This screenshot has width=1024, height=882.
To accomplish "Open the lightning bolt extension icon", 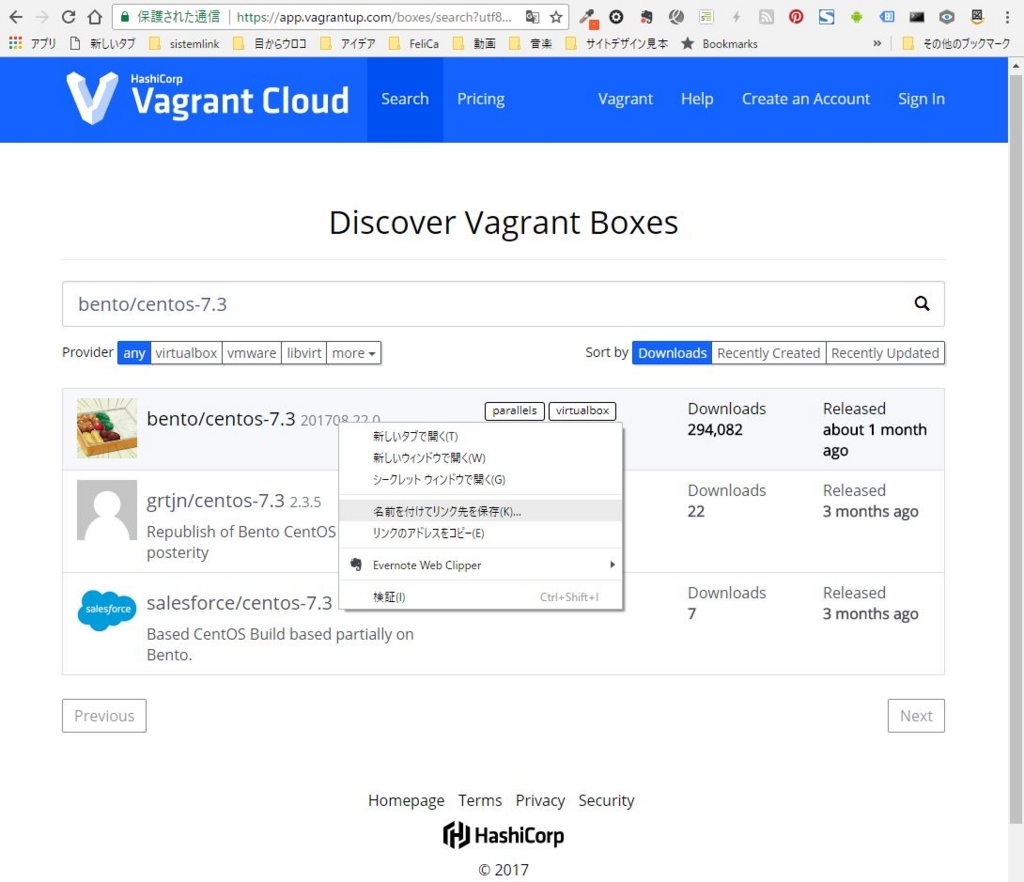I will tap(736, 17).
